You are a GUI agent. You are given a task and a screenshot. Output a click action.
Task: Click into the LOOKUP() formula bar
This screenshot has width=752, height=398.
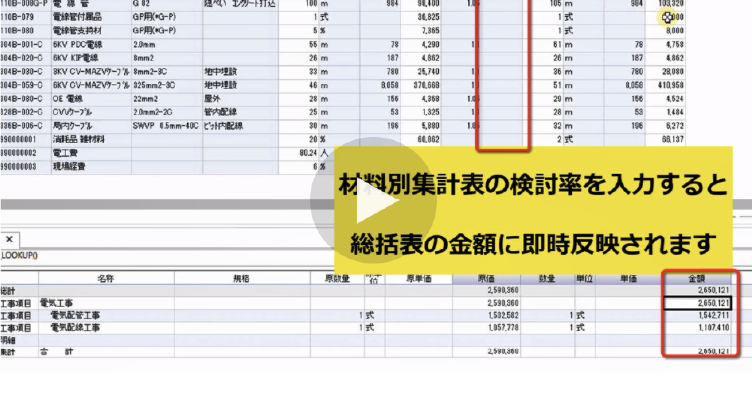[168, 256]
